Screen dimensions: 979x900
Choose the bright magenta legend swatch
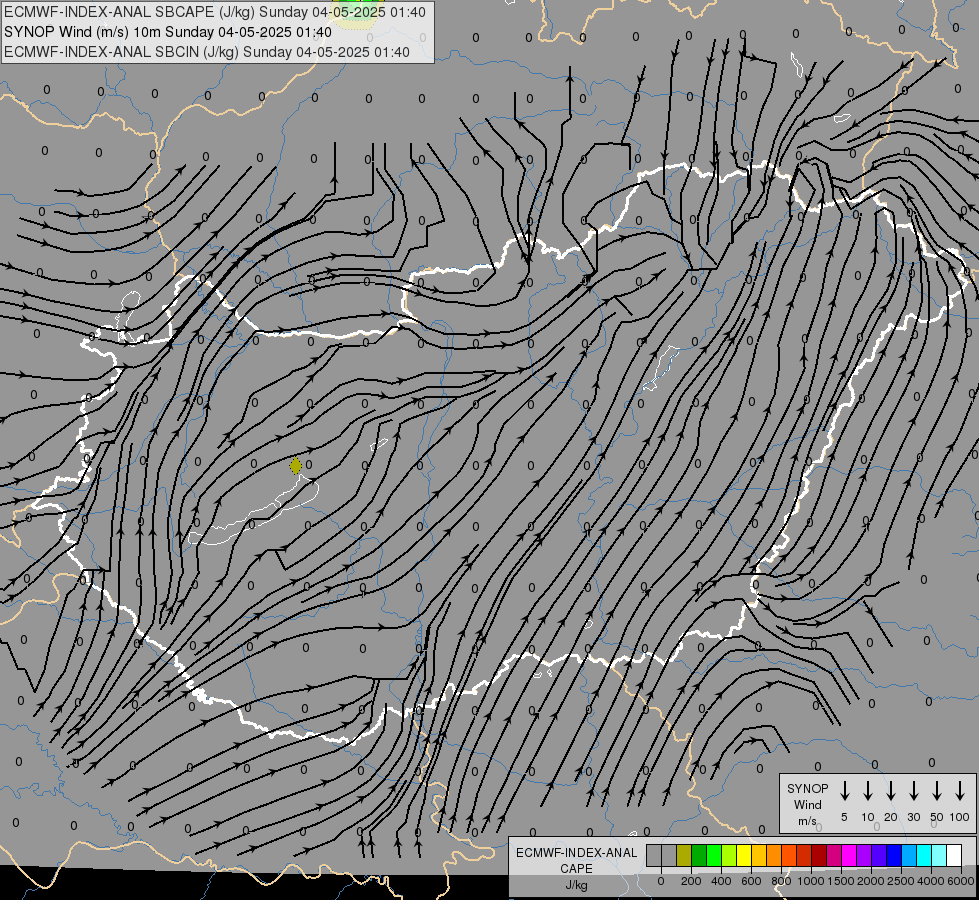tap(849, 856)
